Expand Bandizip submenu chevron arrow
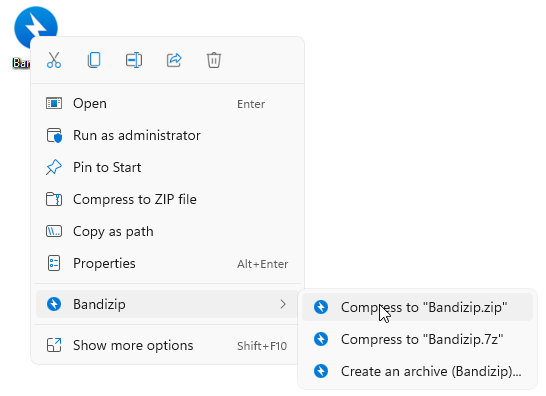This screenshot has height=396, width=546. (283, 304)
